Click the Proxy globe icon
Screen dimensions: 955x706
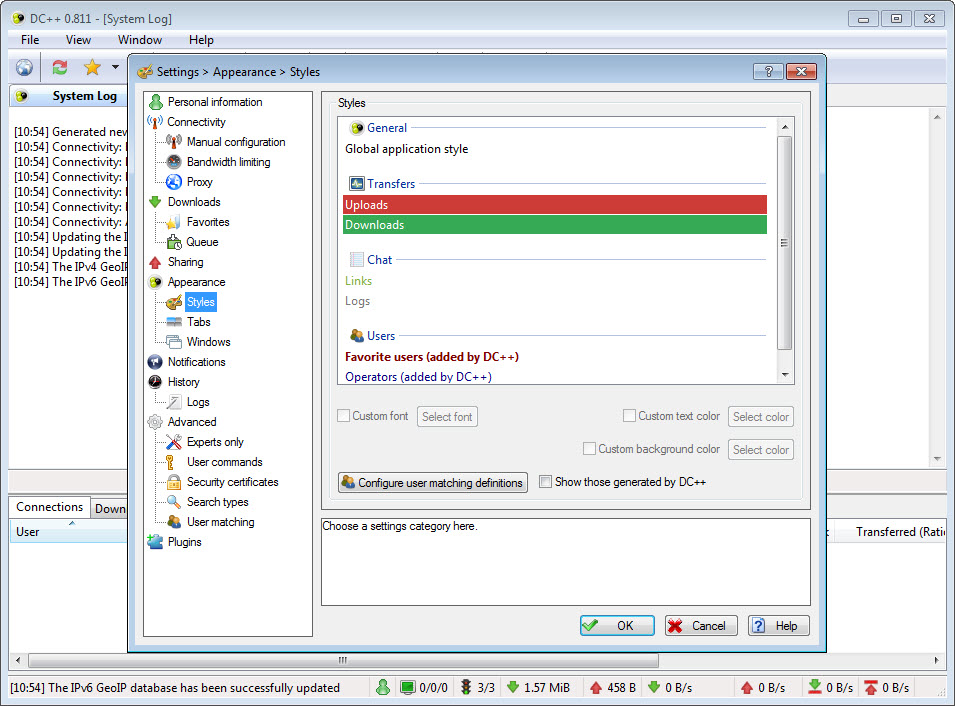[x=174, y=182]
